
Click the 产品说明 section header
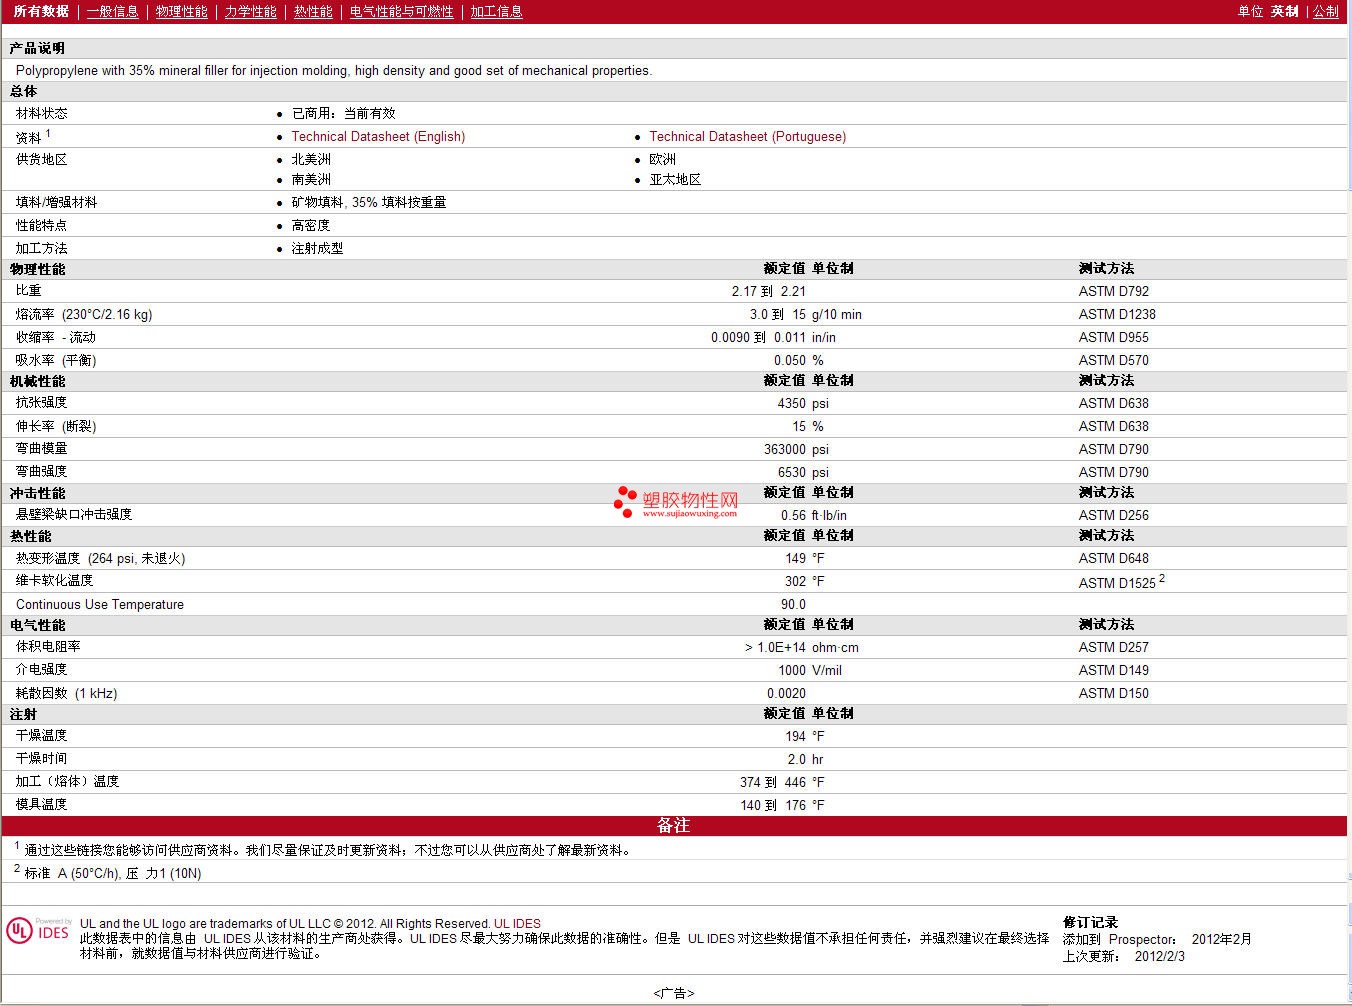point(37,48)
